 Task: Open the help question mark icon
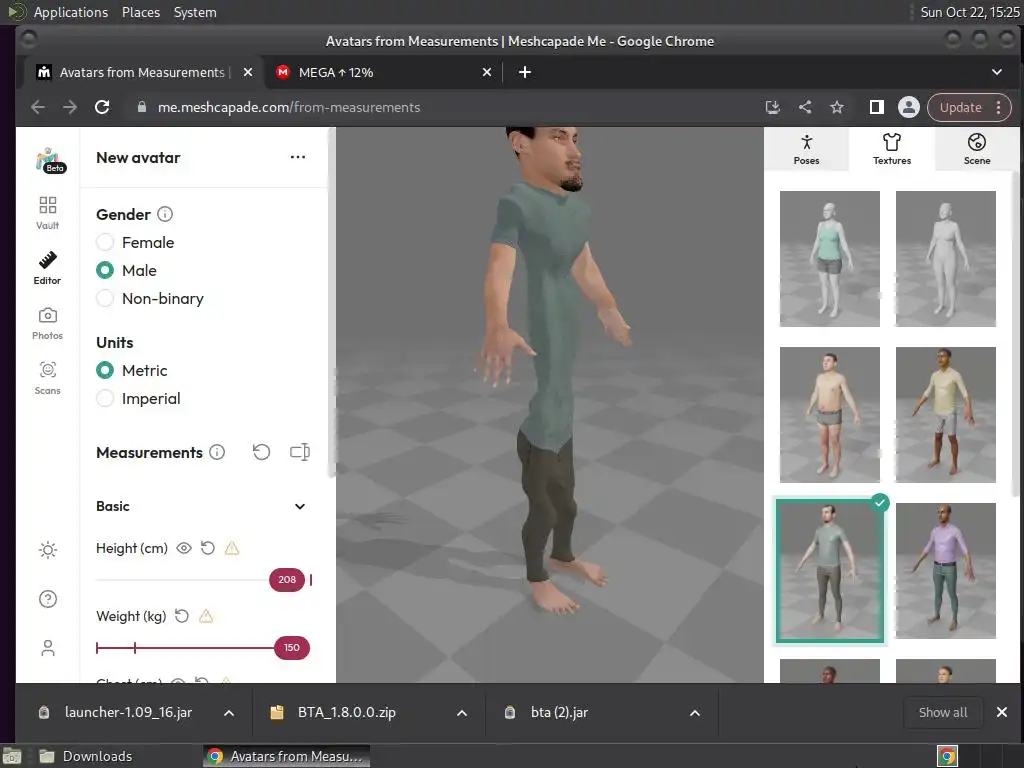point(48,599)
